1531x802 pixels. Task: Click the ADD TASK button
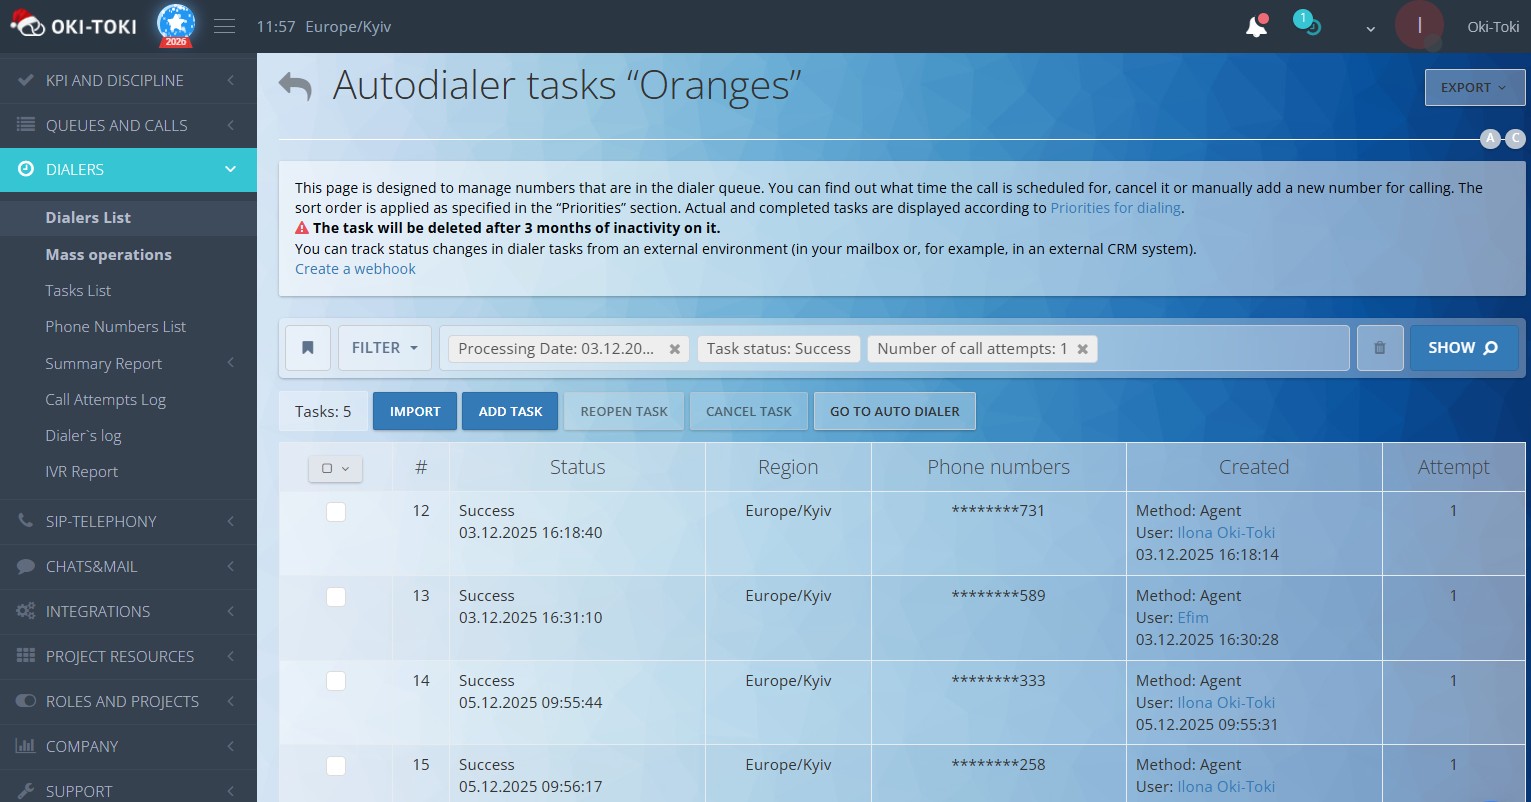pos(510,411)
